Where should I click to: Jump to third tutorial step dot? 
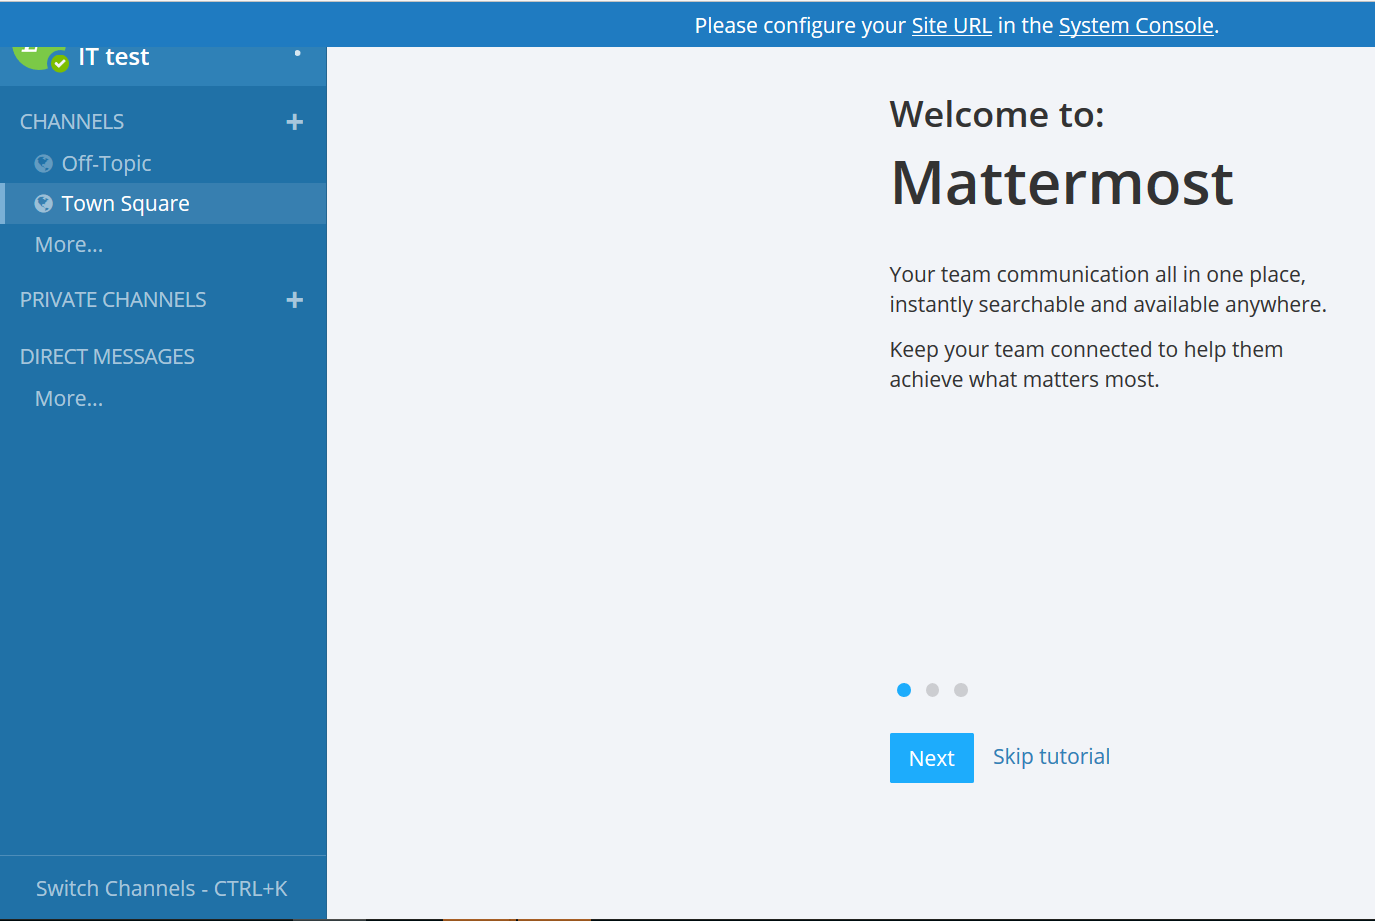pyautogui.click(x=961, y=690)
